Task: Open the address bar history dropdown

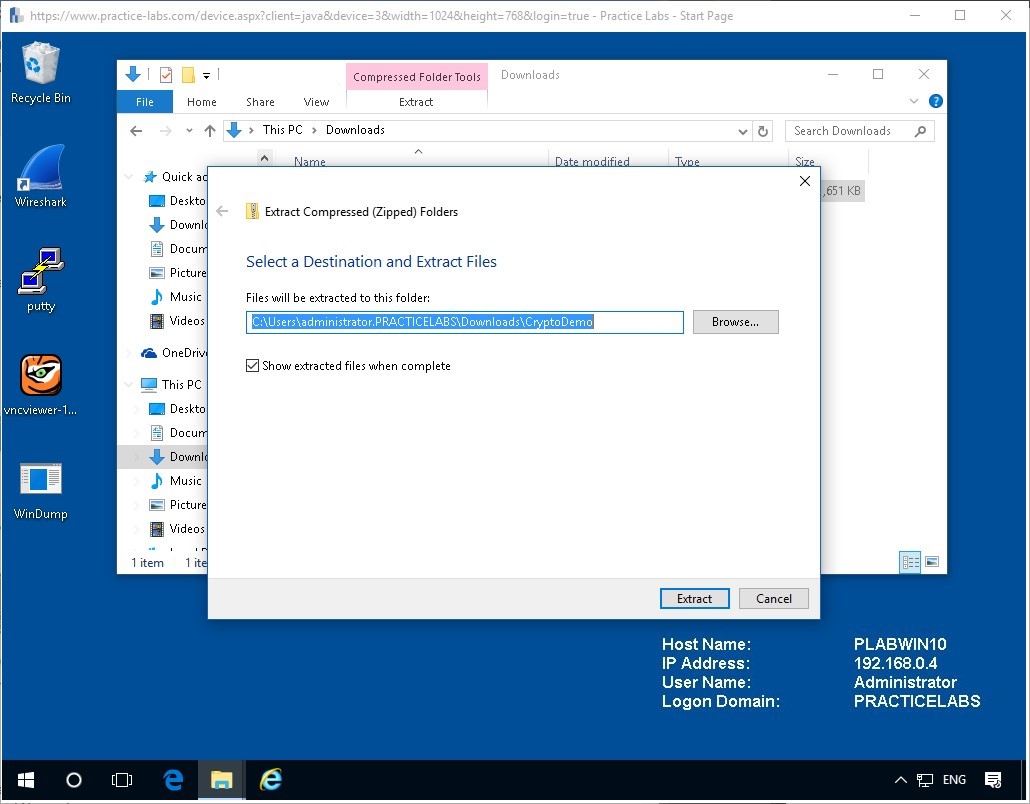Action: coord(742,130)
